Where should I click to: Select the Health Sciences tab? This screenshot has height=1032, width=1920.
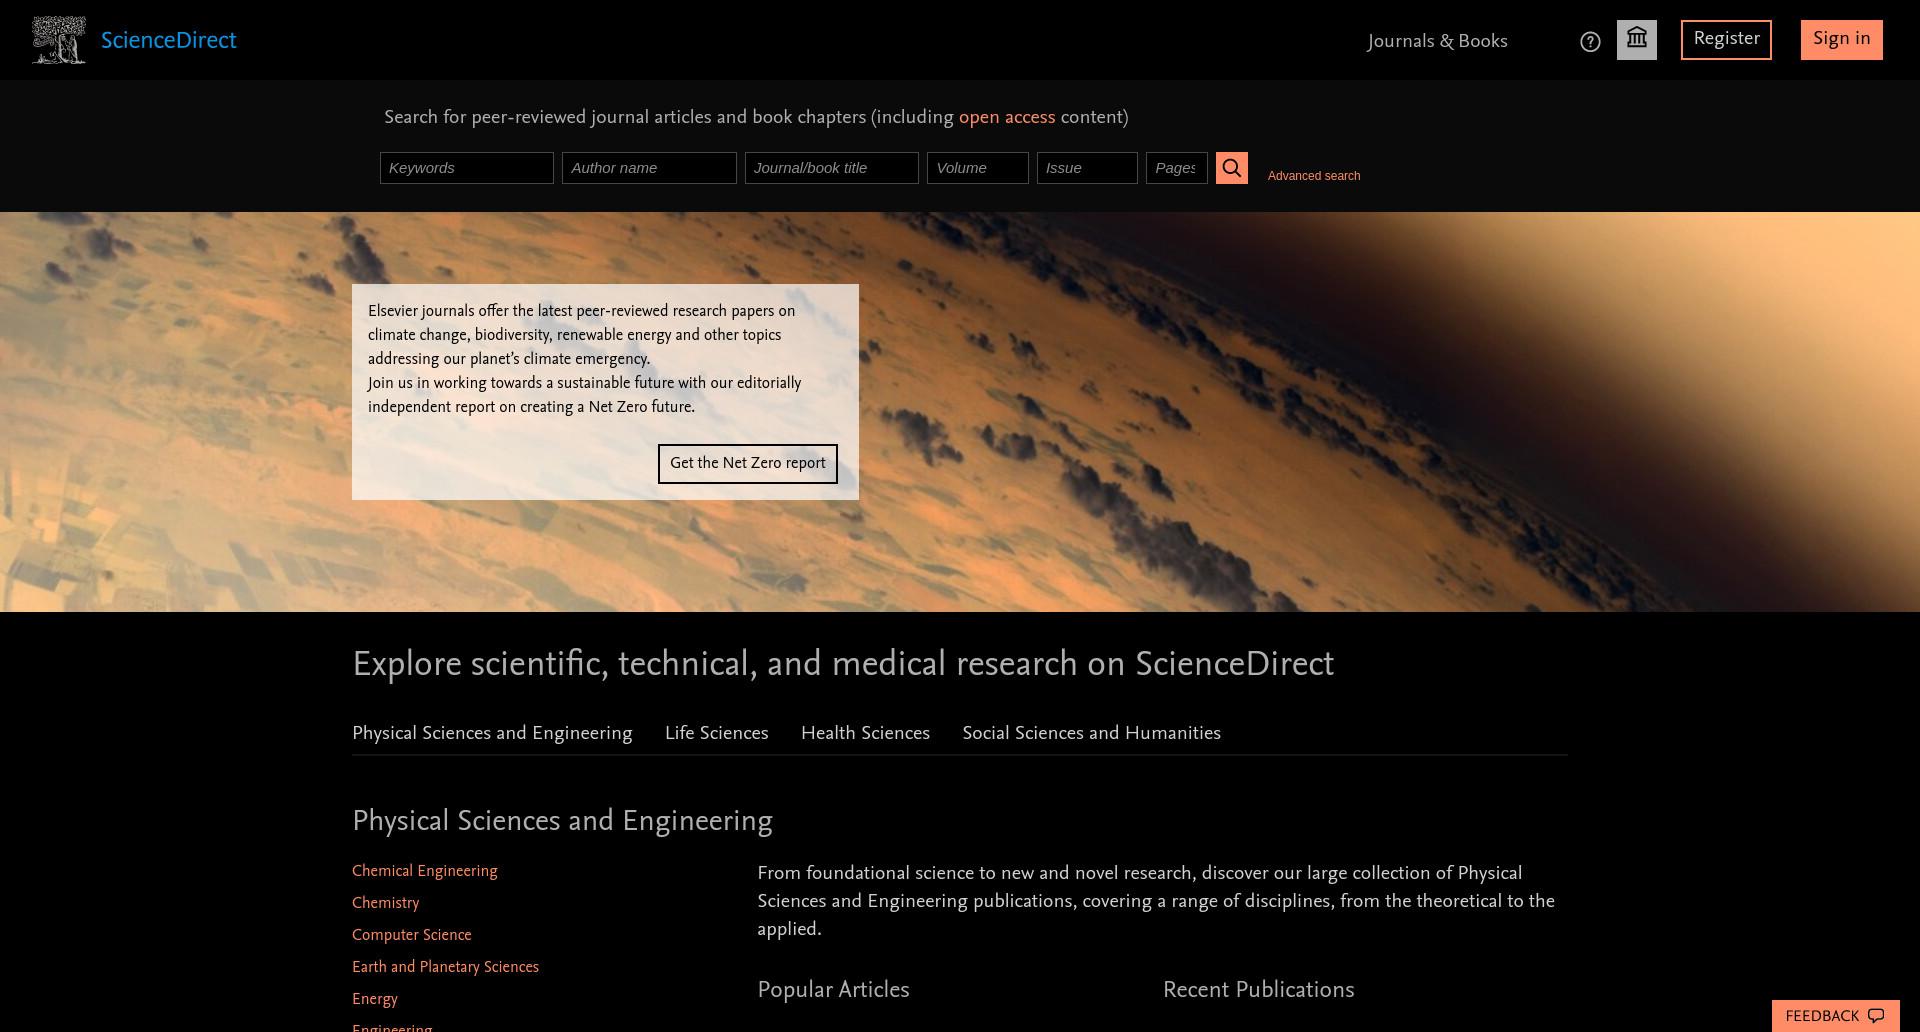coord(865,734)
